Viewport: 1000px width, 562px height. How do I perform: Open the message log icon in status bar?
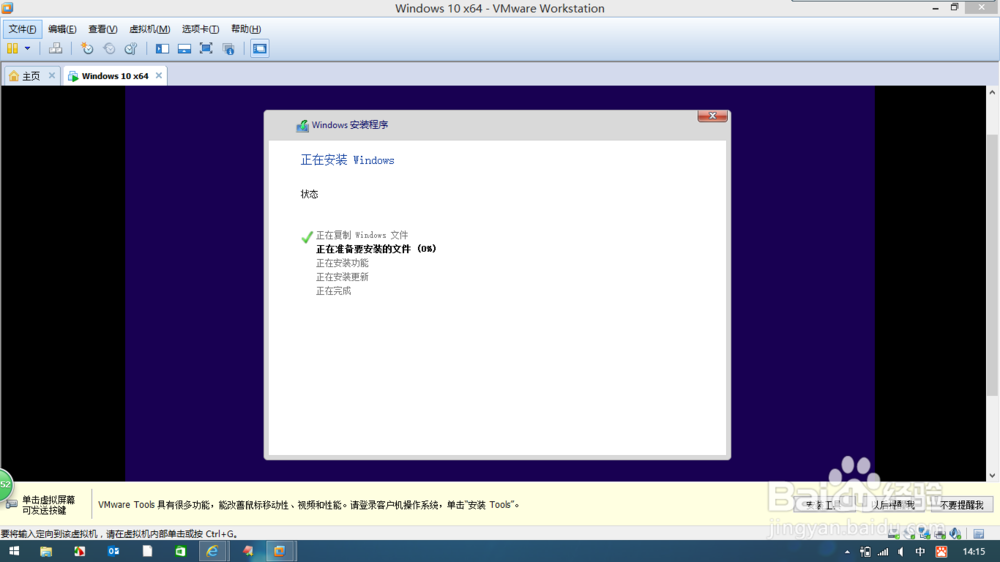(978, 533)
